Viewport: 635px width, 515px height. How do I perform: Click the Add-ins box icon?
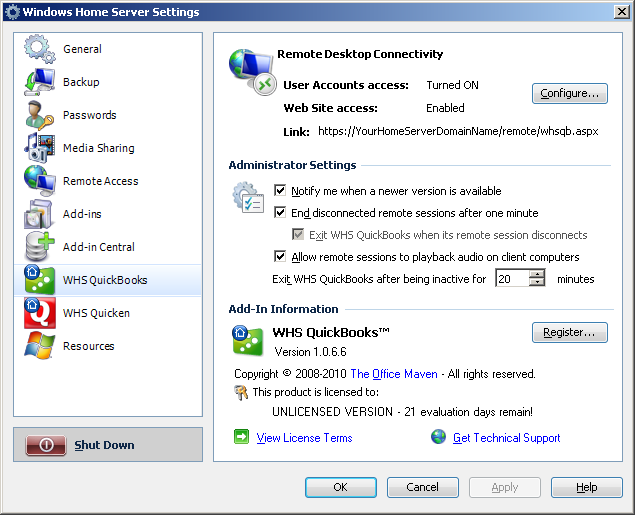pyautogui.click(x=38, y=214)
